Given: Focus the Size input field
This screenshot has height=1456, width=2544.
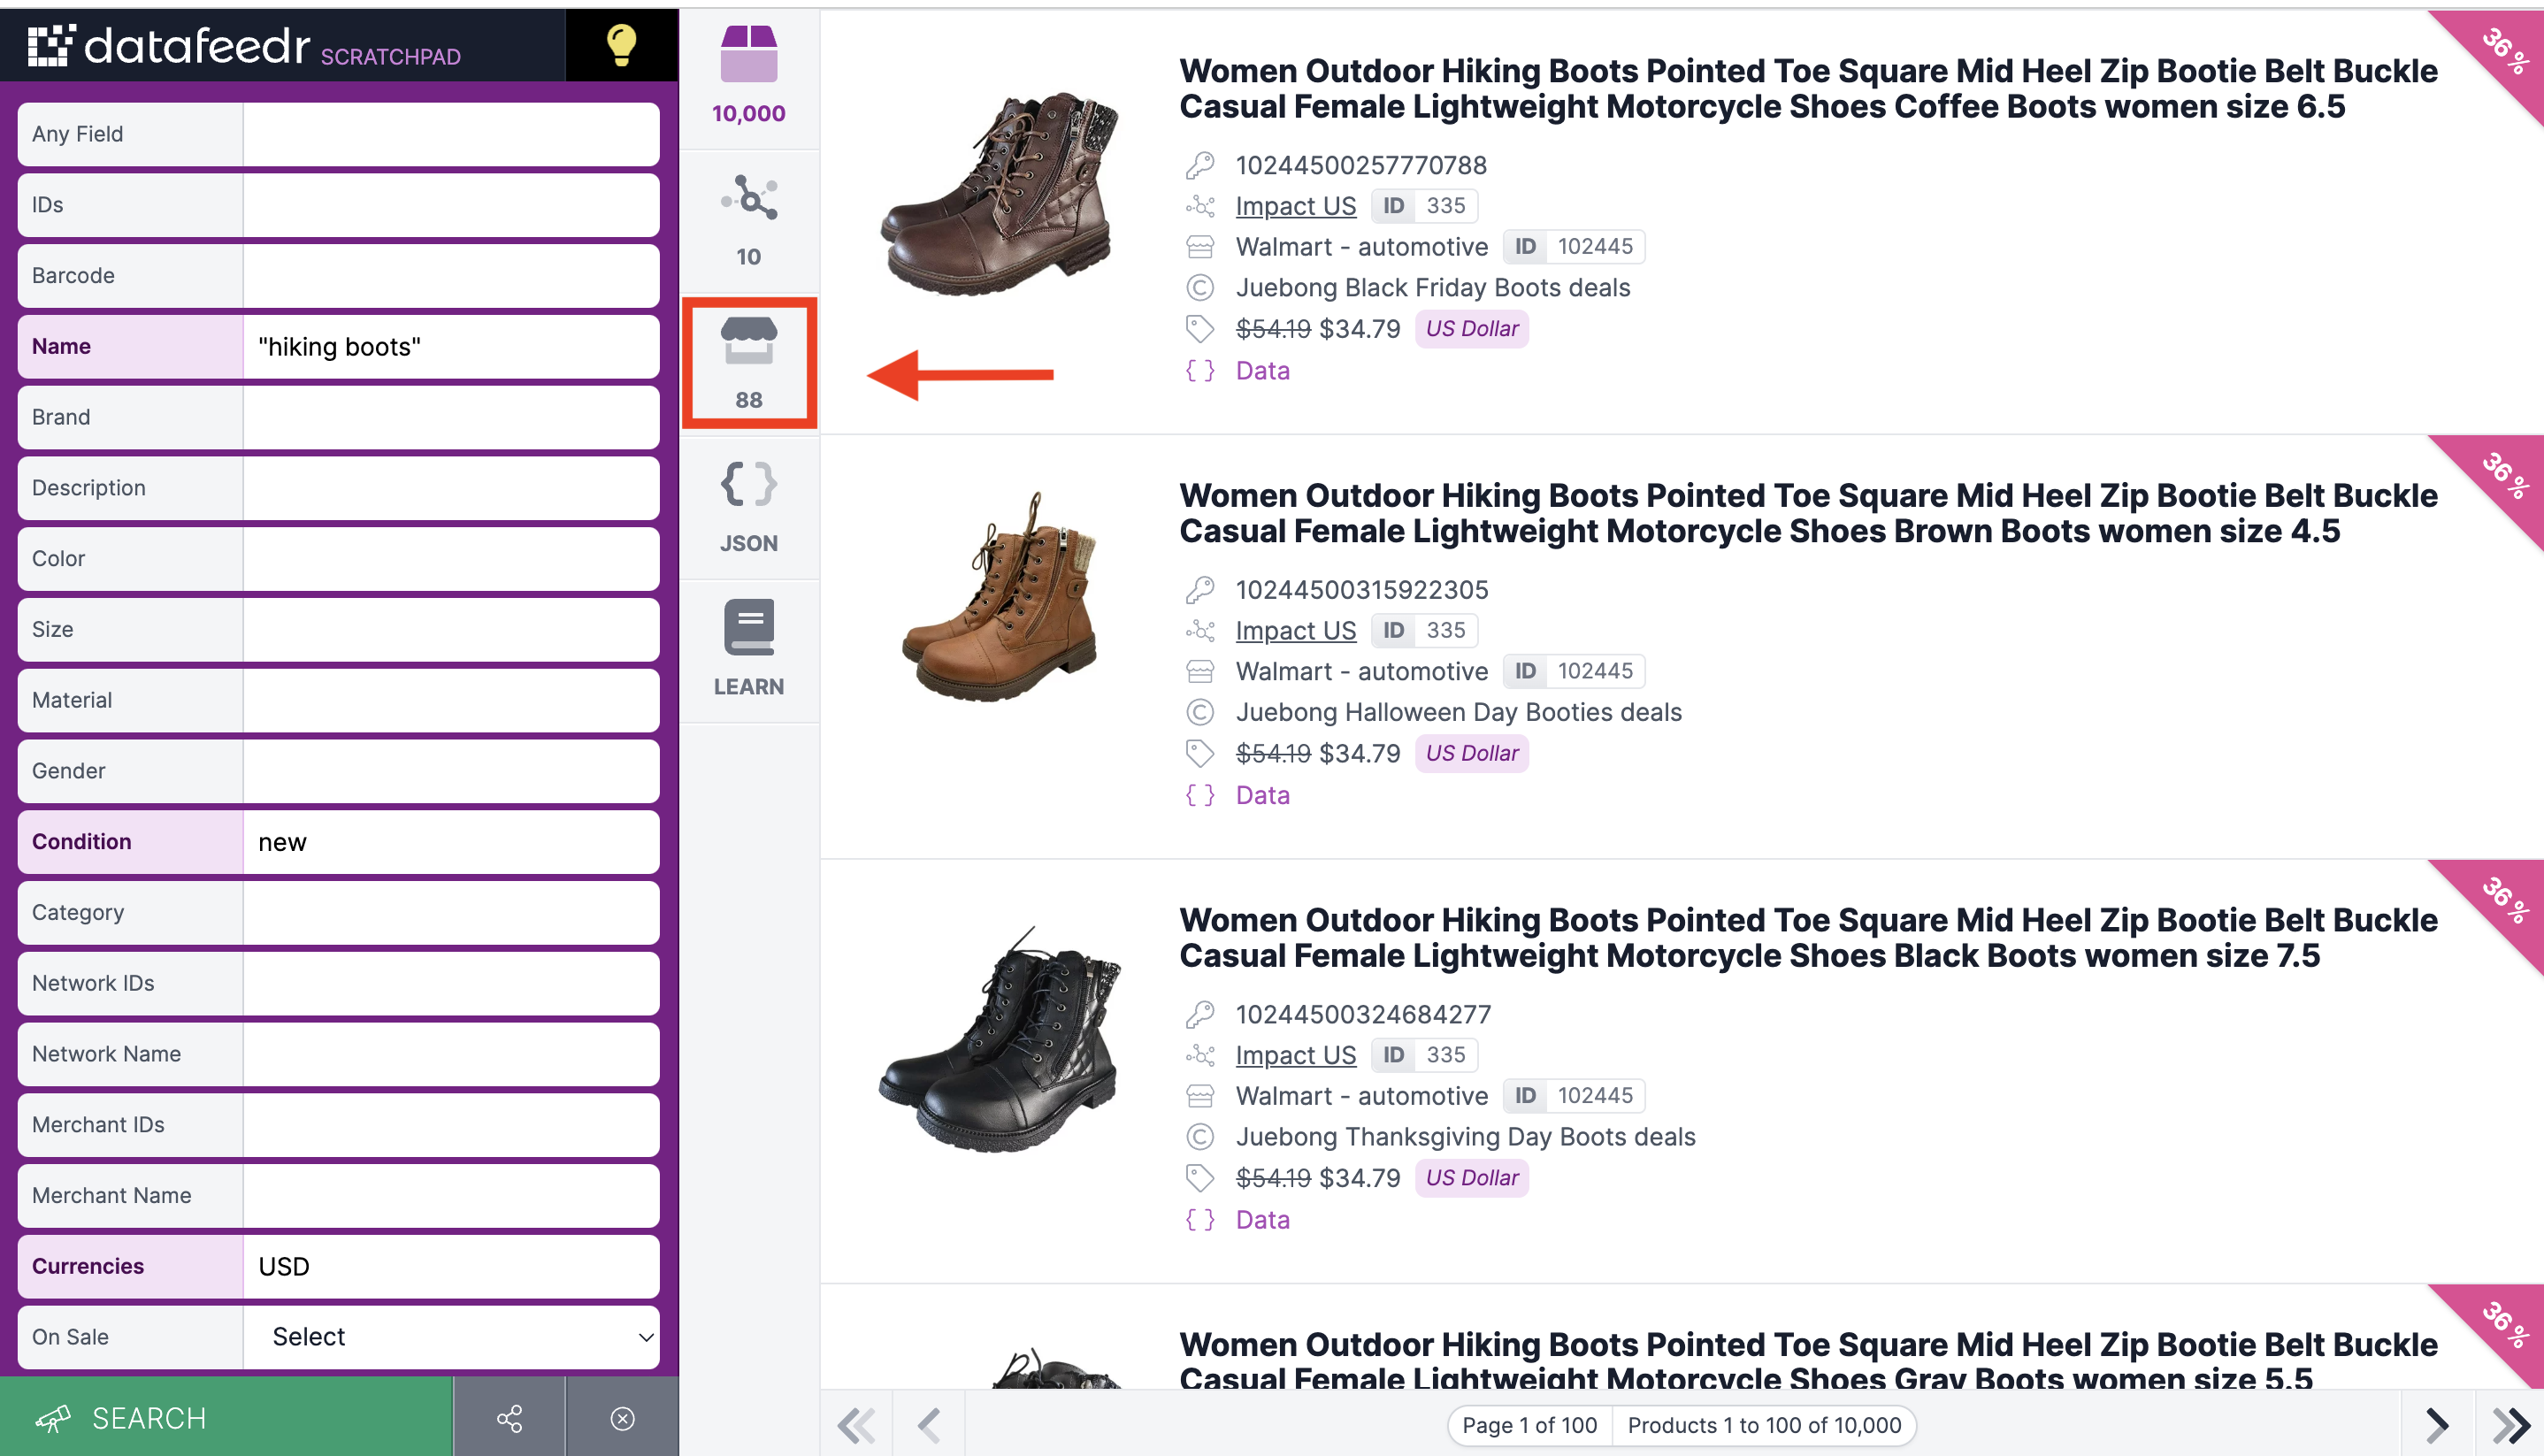Looking at the screenshot, I should pyautogui.click(x=451, y=629).
